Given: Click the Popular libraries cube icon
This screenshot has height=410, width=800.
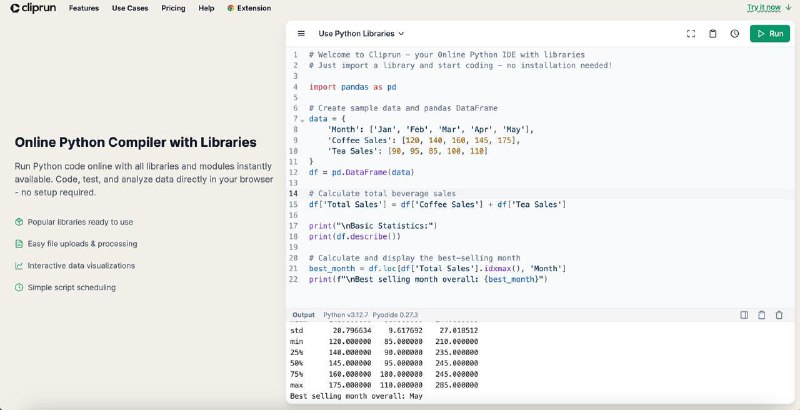Looking at the screenshot, I should pyautogui.click(x=19, y=222).
